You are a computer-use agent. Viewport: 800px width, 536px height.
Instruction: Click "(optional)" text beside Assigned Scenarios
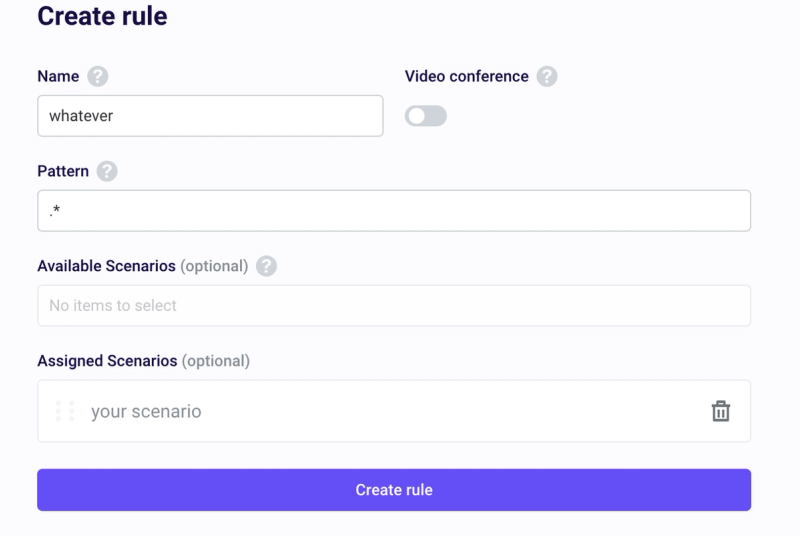[216, 360]
